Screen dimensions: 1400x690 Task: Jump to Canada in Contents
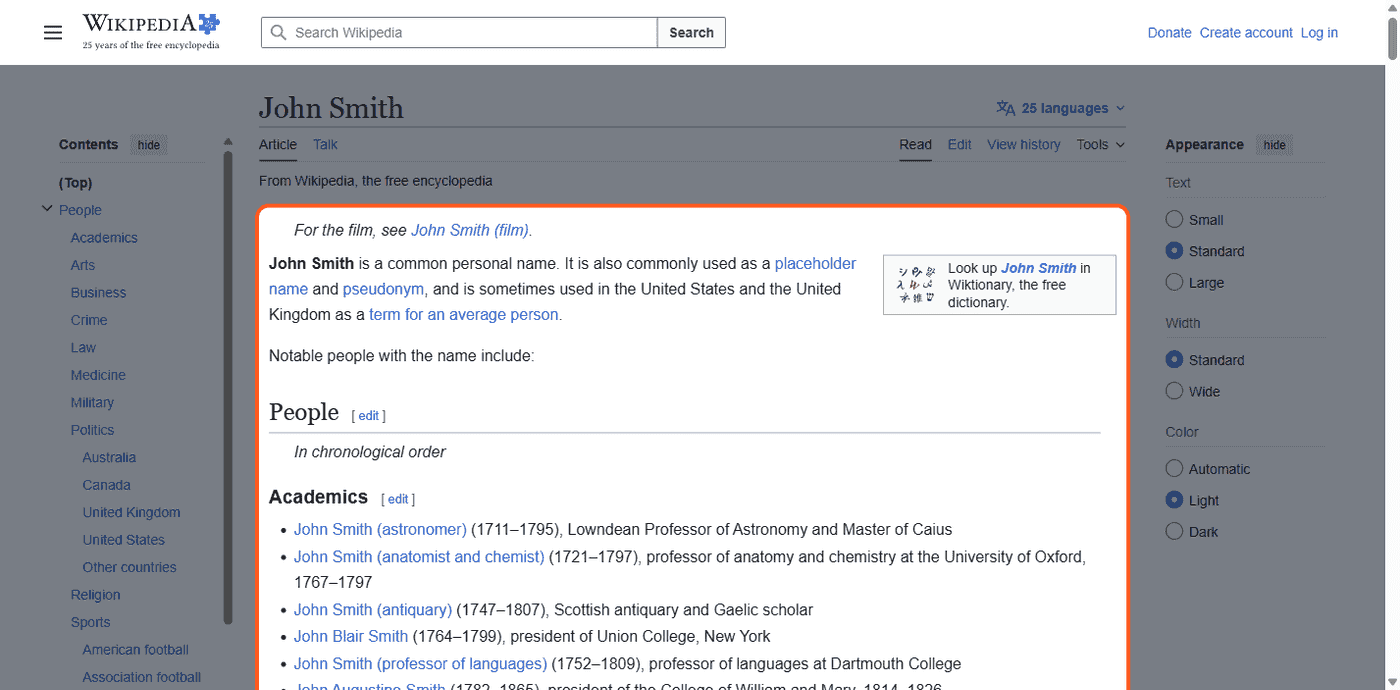point(106,485)
